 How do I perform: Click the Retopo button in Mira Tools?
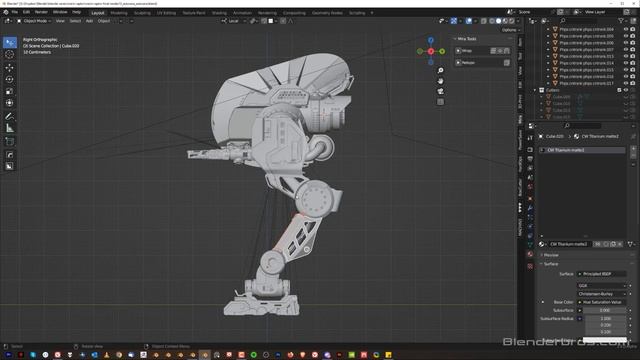tap(468, 63)
